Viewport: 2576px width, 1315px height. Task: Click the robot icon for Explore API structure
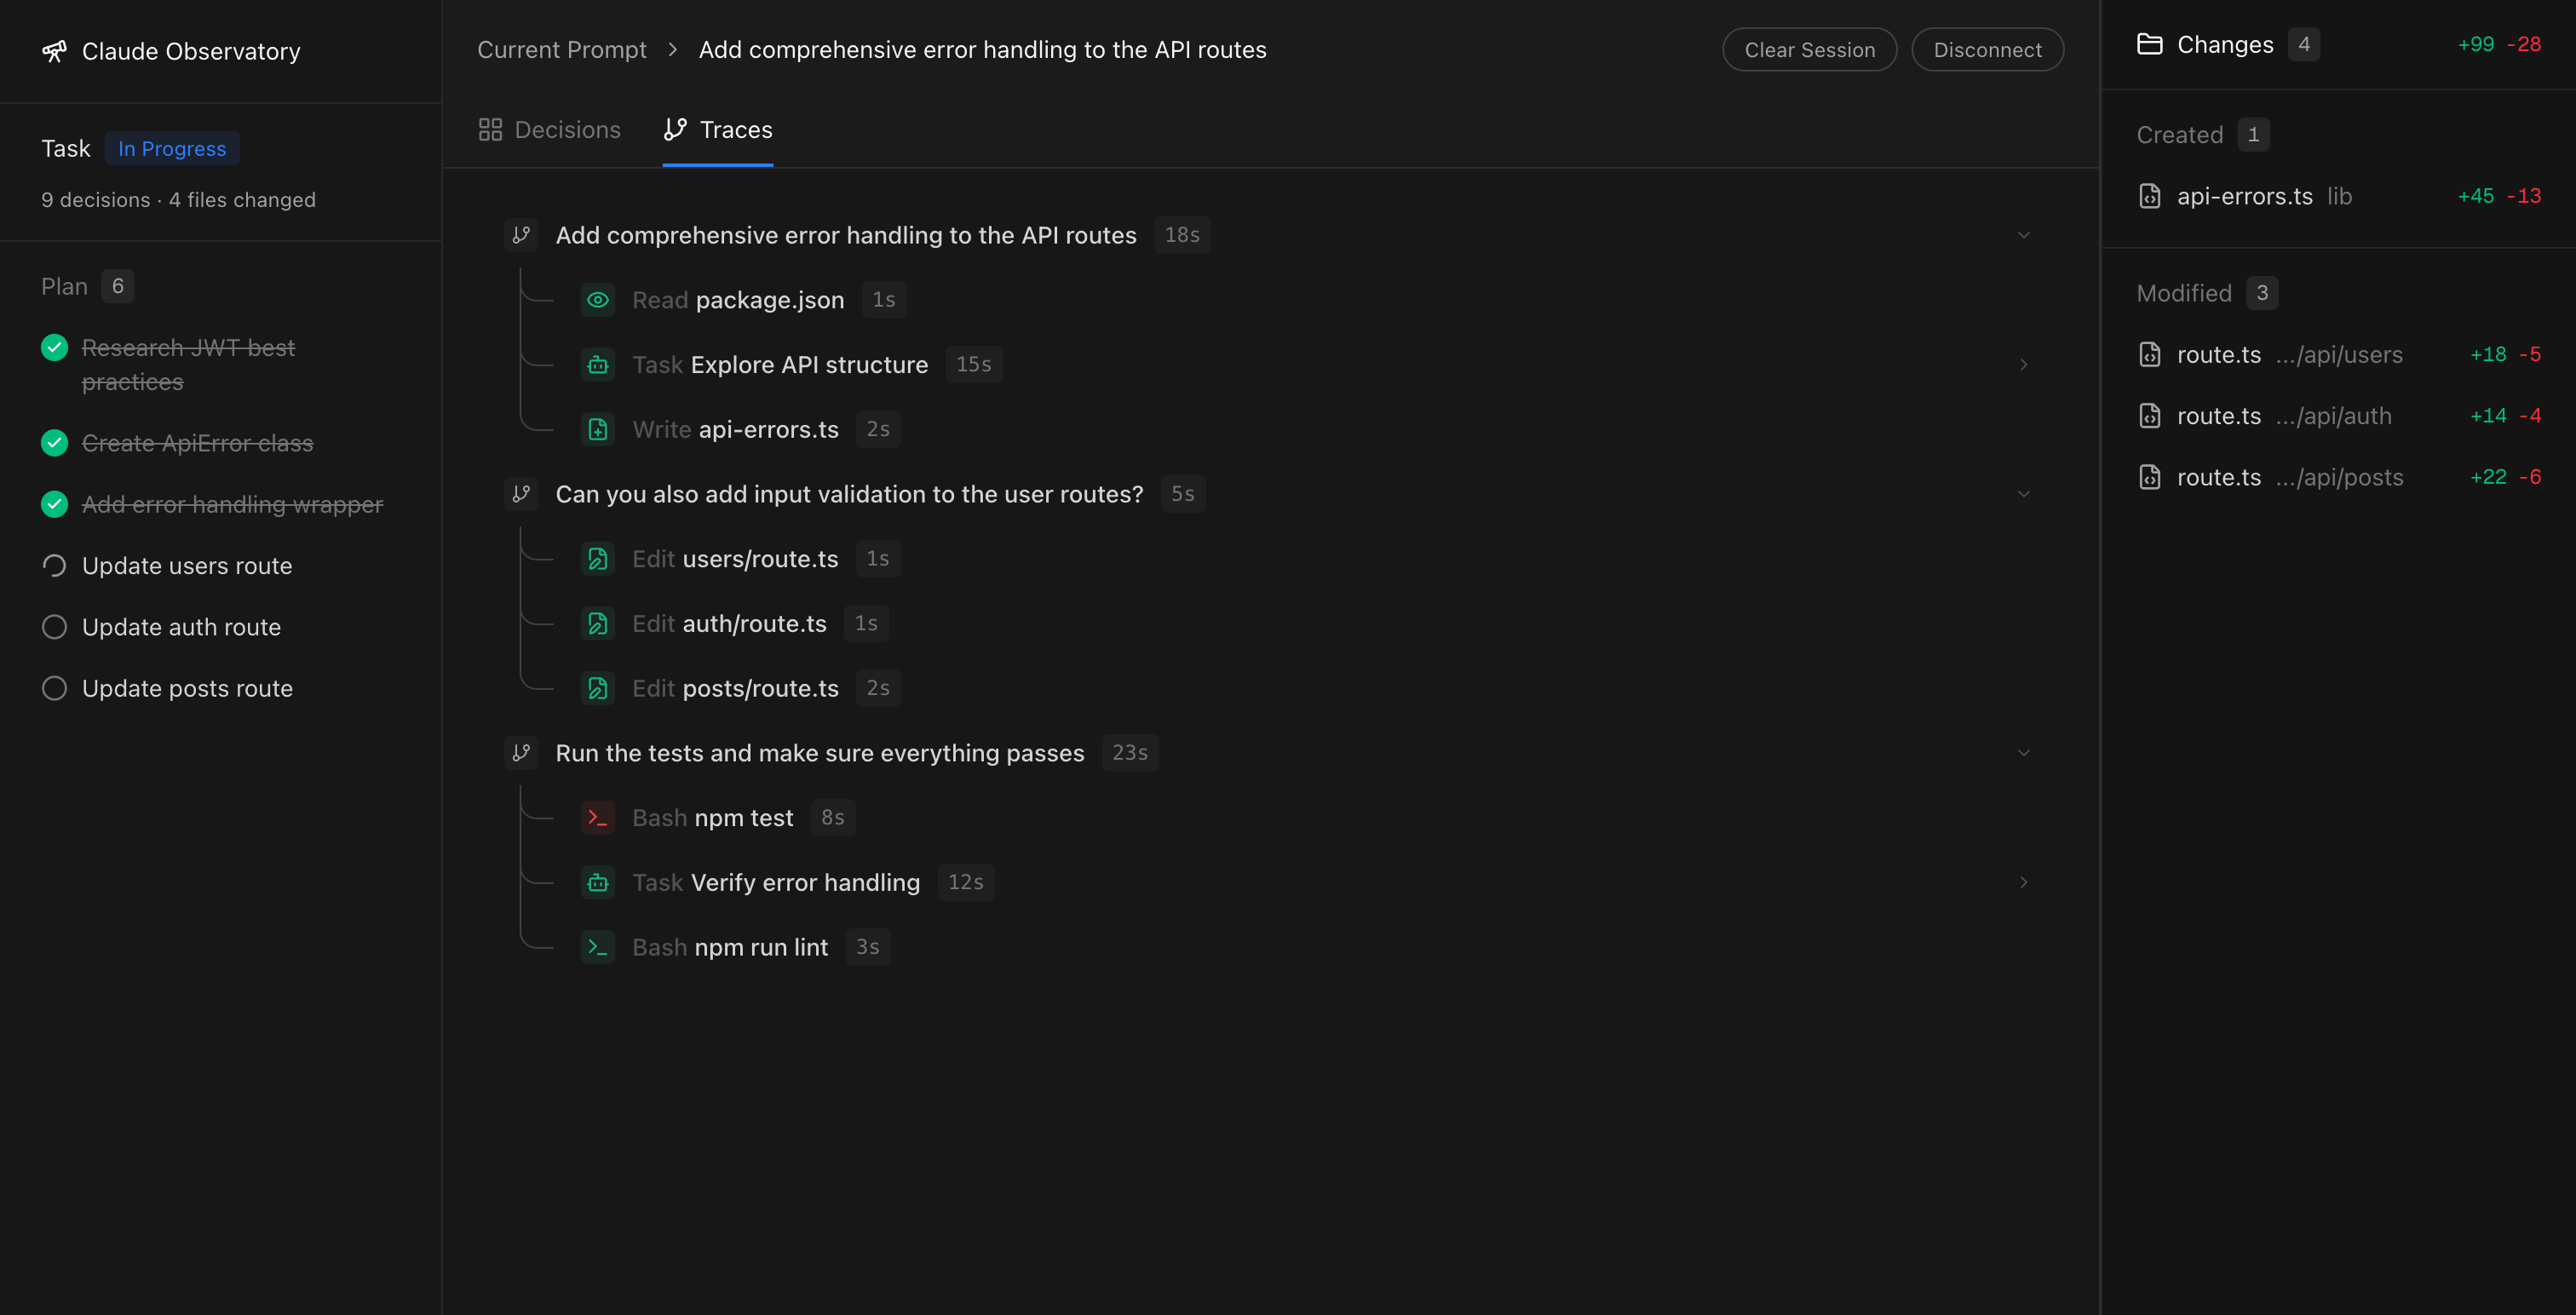[x=597, y=365]
